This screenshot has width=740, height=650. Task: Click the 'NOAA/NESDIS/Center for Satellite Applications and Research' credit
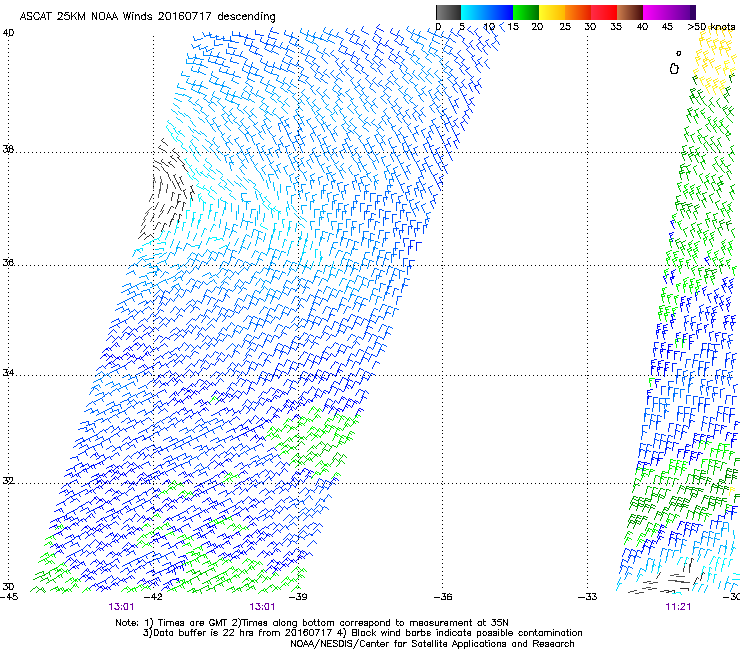coord(432,644)
